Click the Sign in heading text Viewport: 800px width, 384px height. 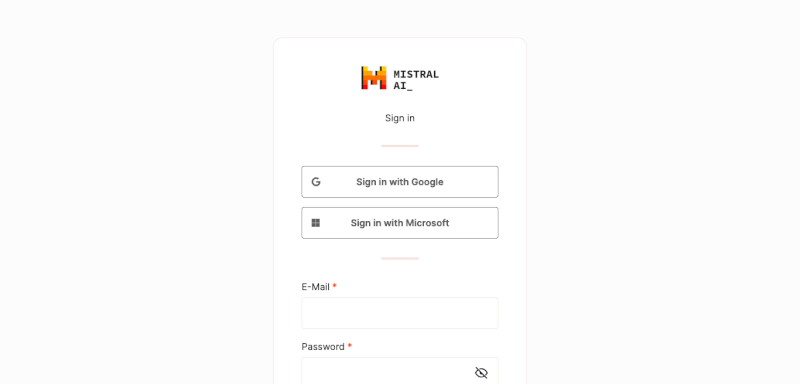pos(400,118)
